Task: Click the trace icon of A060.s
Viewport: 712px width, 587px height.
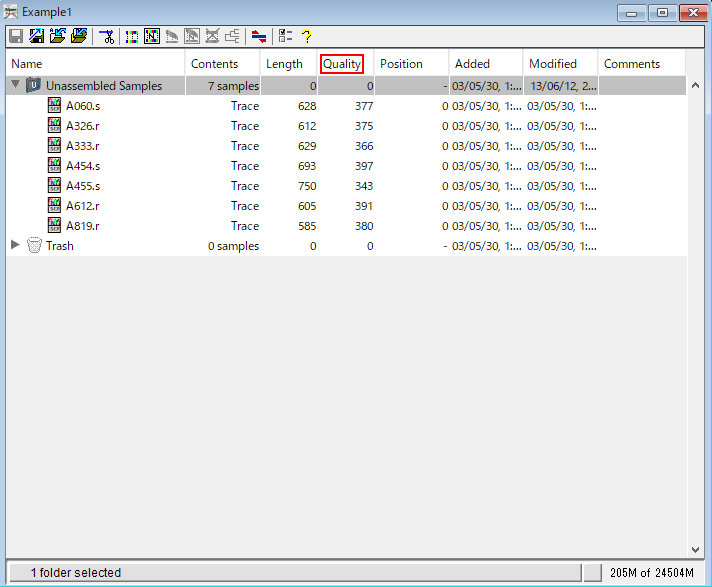Action: click(54, 105)
